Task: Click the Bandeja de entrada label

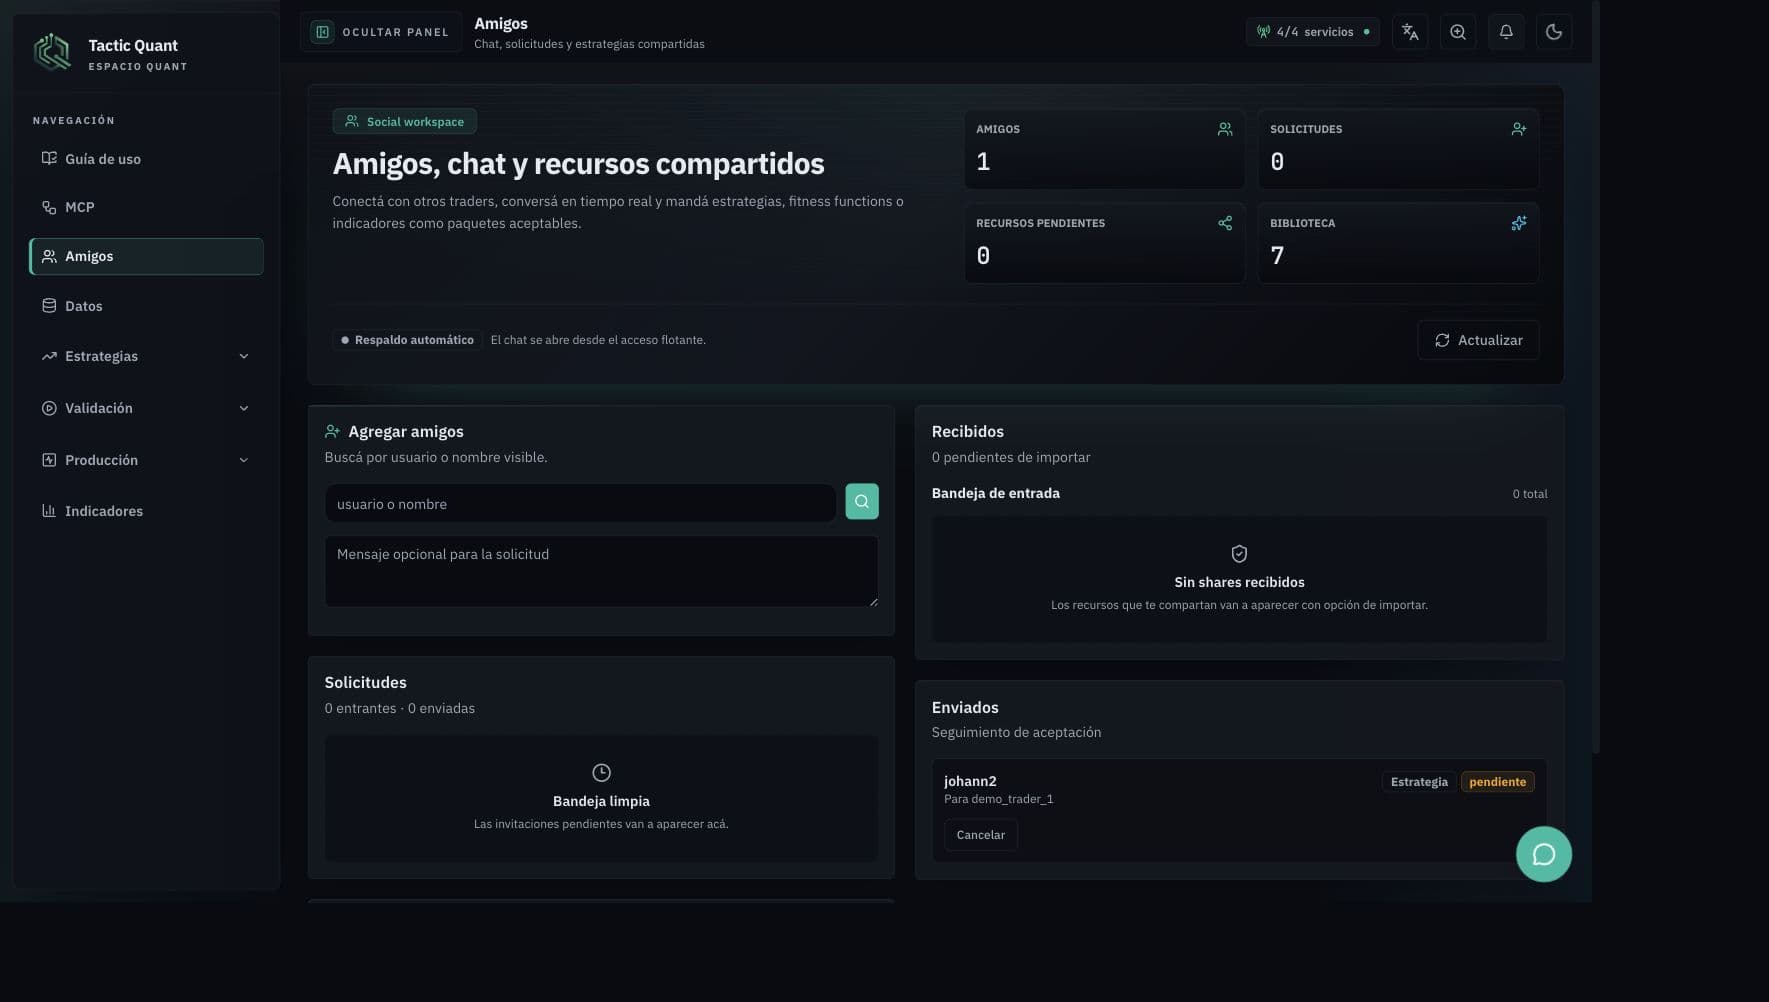Action: (x=995, y=493)
